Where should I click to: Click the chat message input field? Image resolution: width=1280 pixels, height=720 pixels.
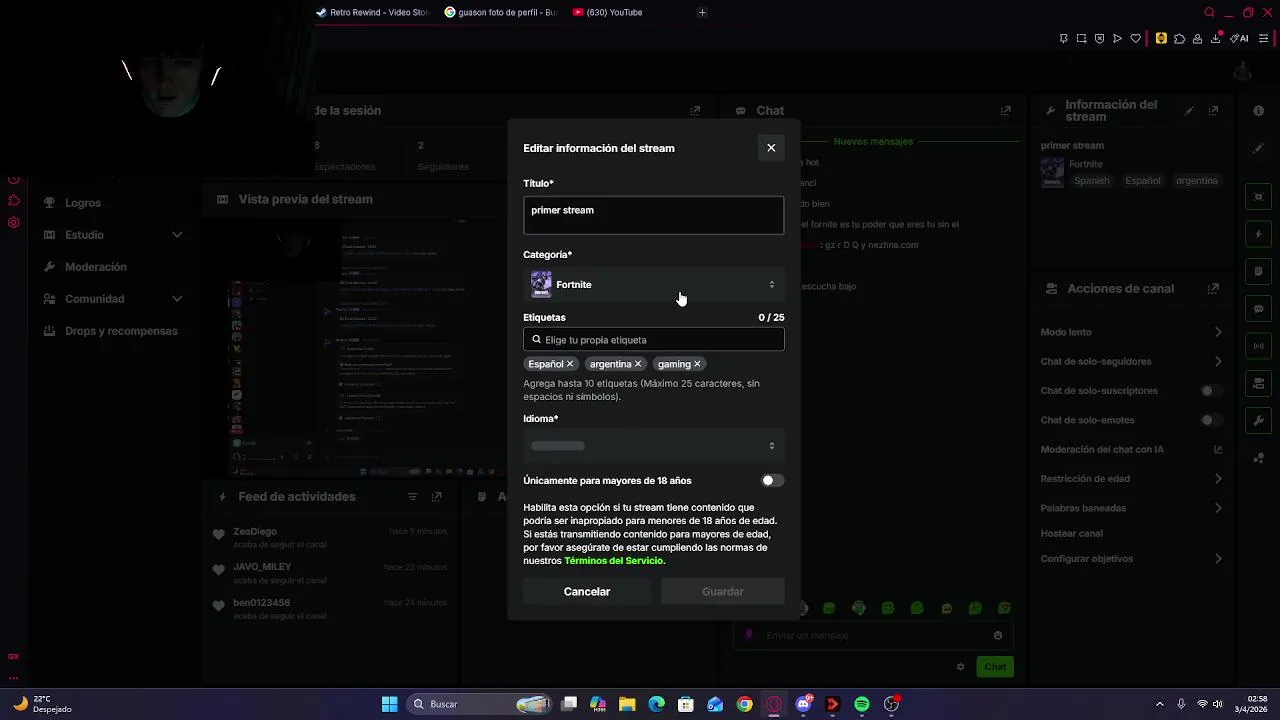pyautogui.click(x=873, y=636)
